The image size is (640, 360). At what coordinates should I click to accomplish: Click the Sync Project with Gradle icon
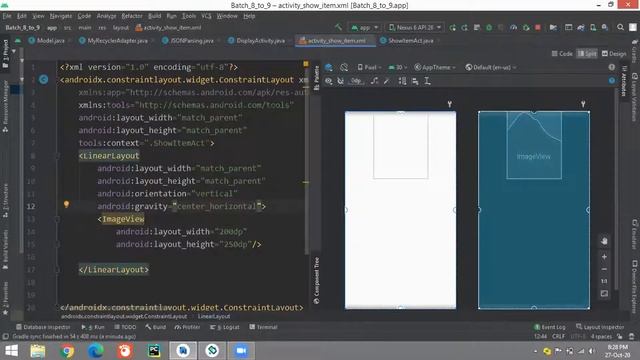pyautogui.click(x=581, y=27)
